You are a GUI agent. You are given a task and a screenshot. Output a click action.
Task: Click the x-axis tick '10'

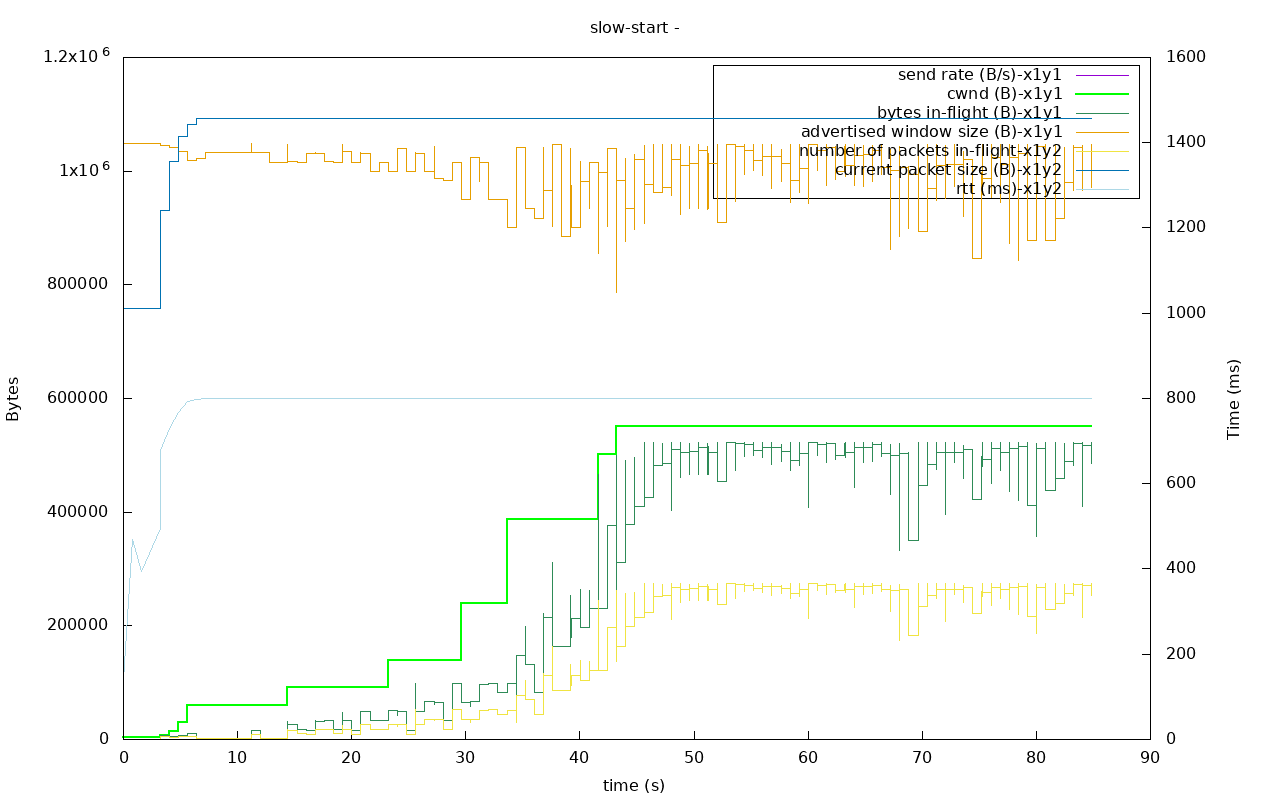point(237,757)
